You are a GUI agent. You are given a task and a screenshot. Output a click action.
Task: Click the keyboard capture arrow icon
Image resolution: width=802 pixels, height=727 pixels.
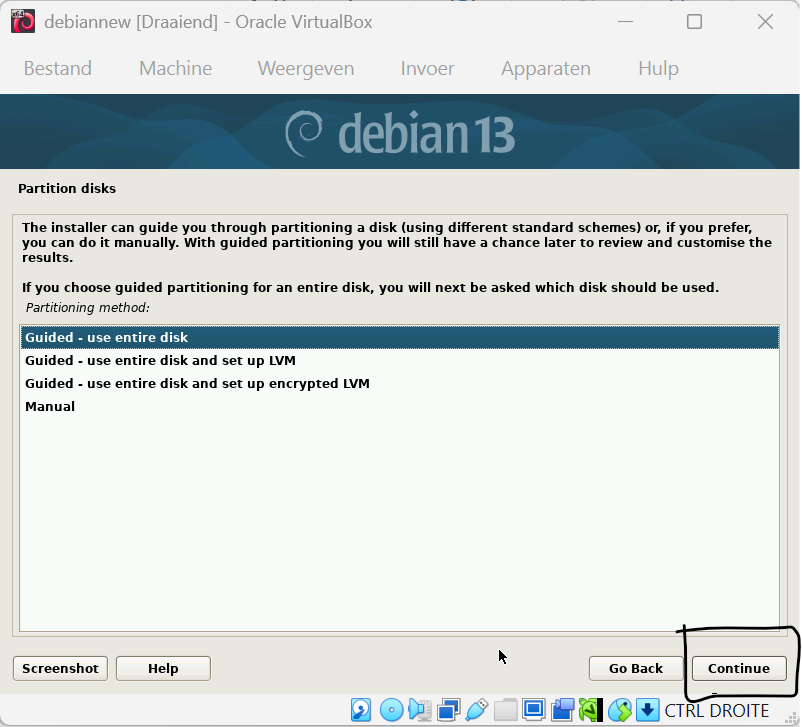point(648,710)
